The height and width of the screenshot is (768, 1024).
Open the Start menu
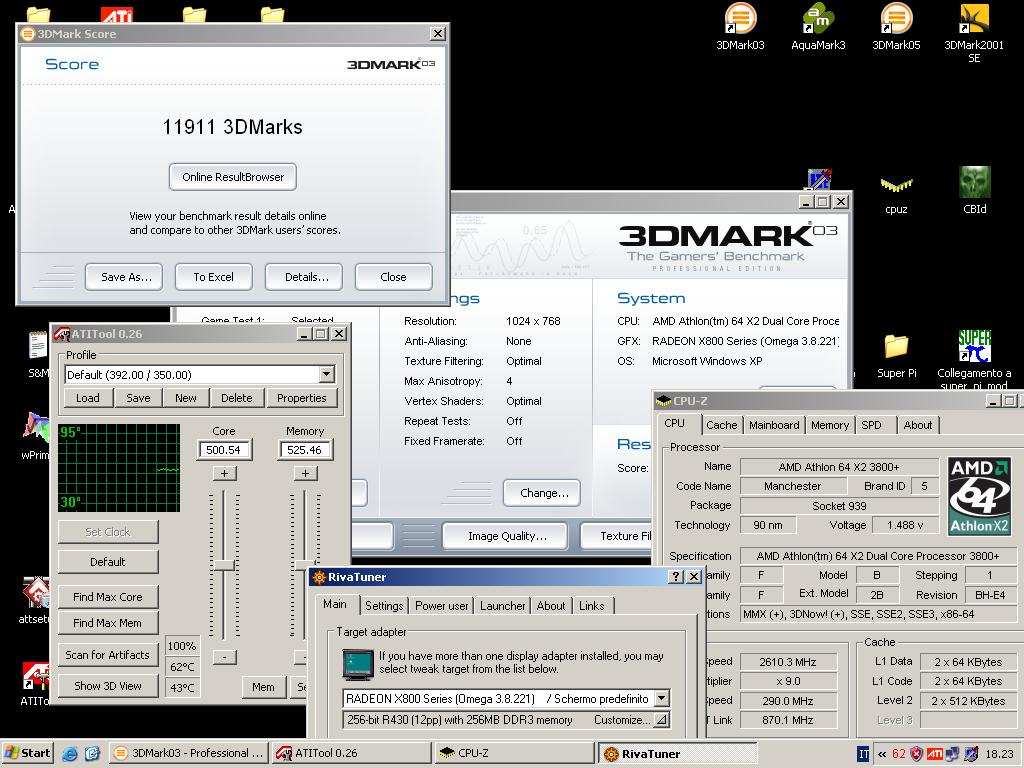27,753
